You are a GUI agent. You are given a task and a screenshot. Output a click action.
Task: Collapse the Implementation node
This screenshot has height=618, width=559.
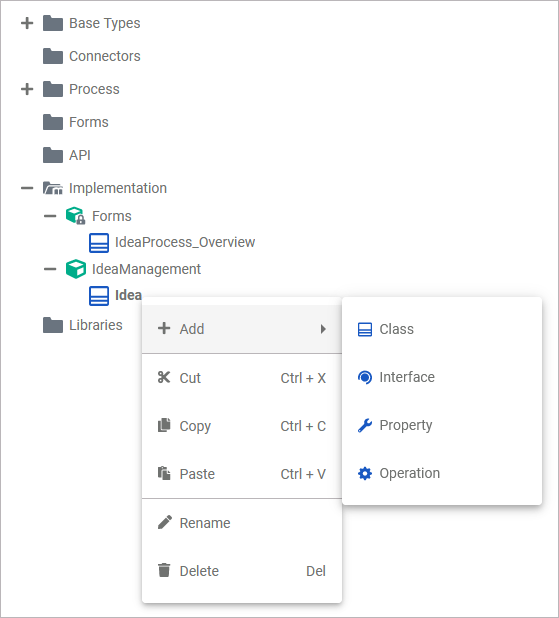coord(27,188)
